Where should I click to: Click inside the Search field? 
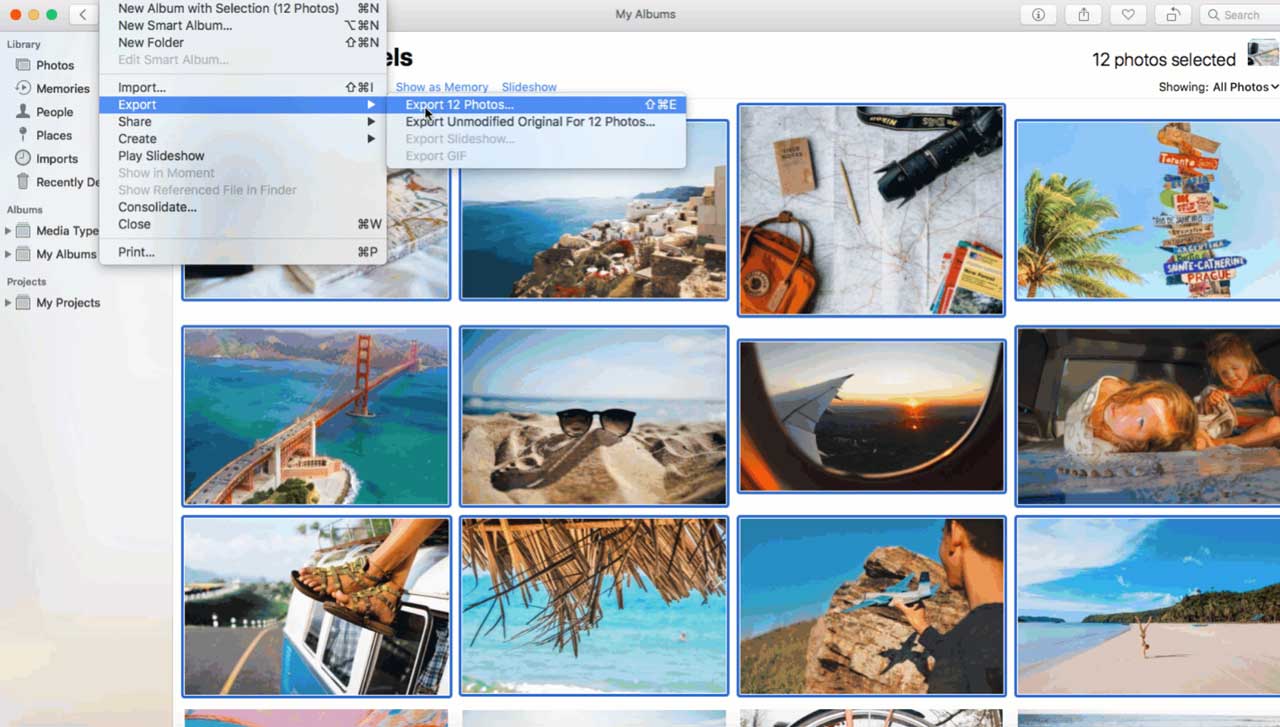tap(1240, 14)
